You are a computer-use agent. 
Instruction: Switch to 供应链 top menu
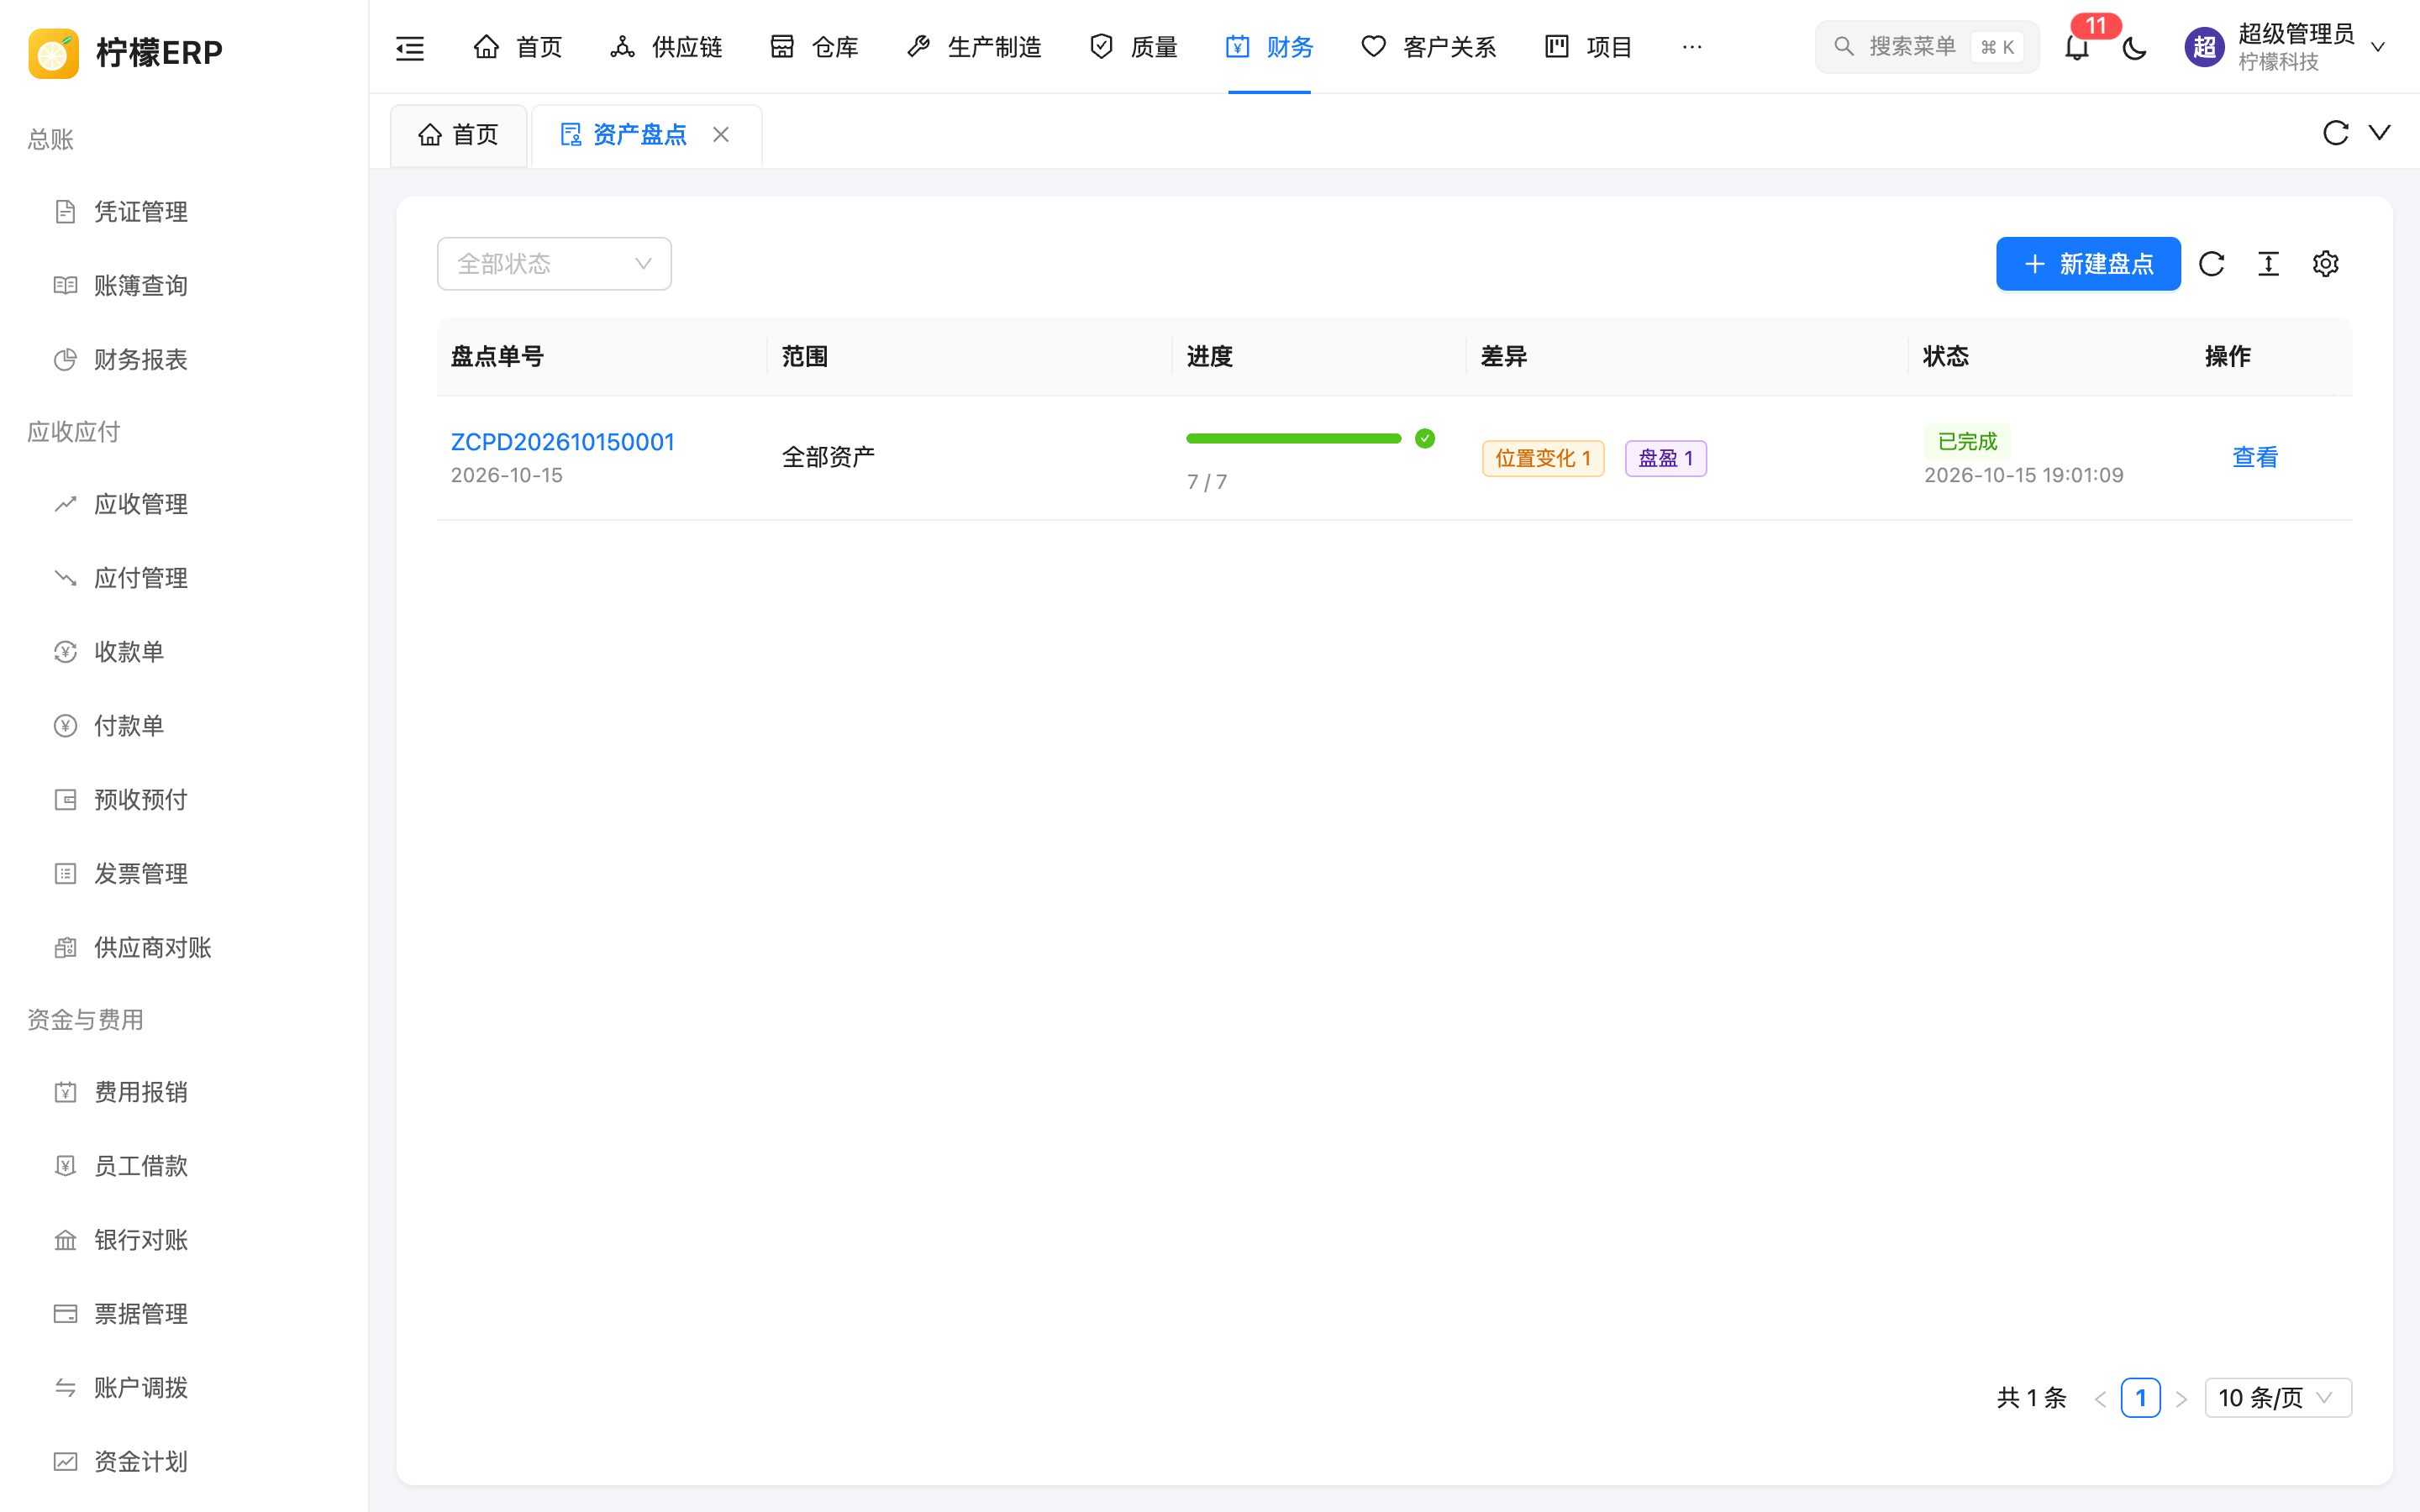click(666, 47)
